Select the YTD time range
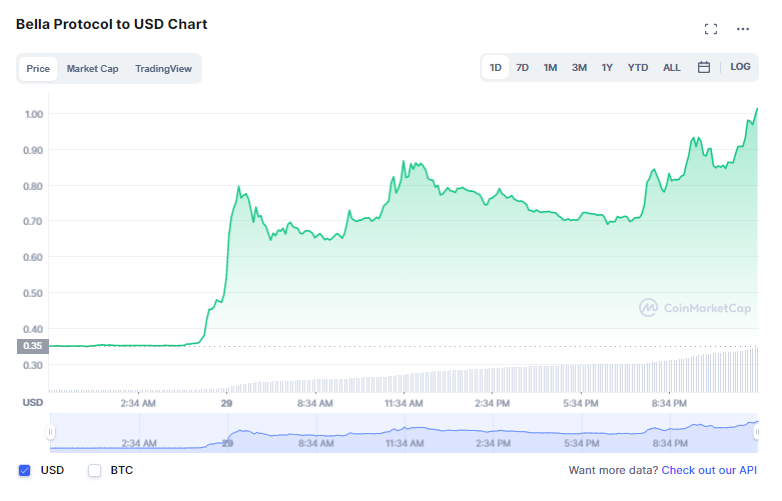The image size is (782, 501). point(638,67)
